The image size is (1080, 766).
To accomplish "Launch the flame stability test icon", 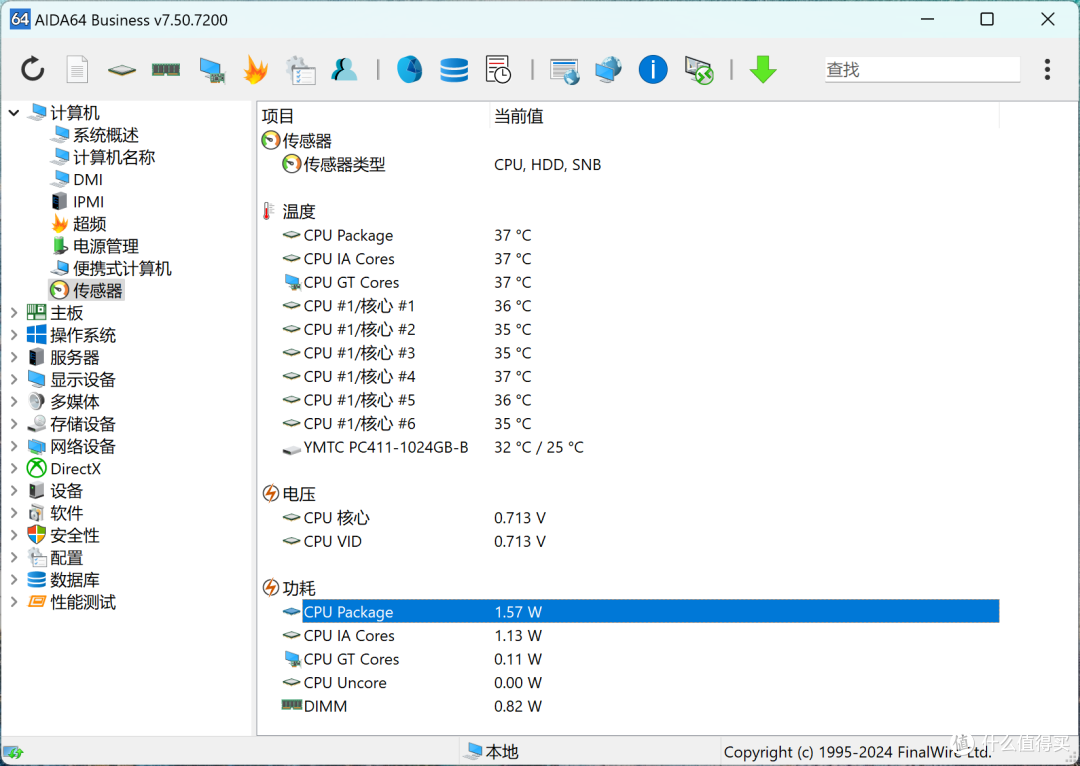I will tap(256, 70).
